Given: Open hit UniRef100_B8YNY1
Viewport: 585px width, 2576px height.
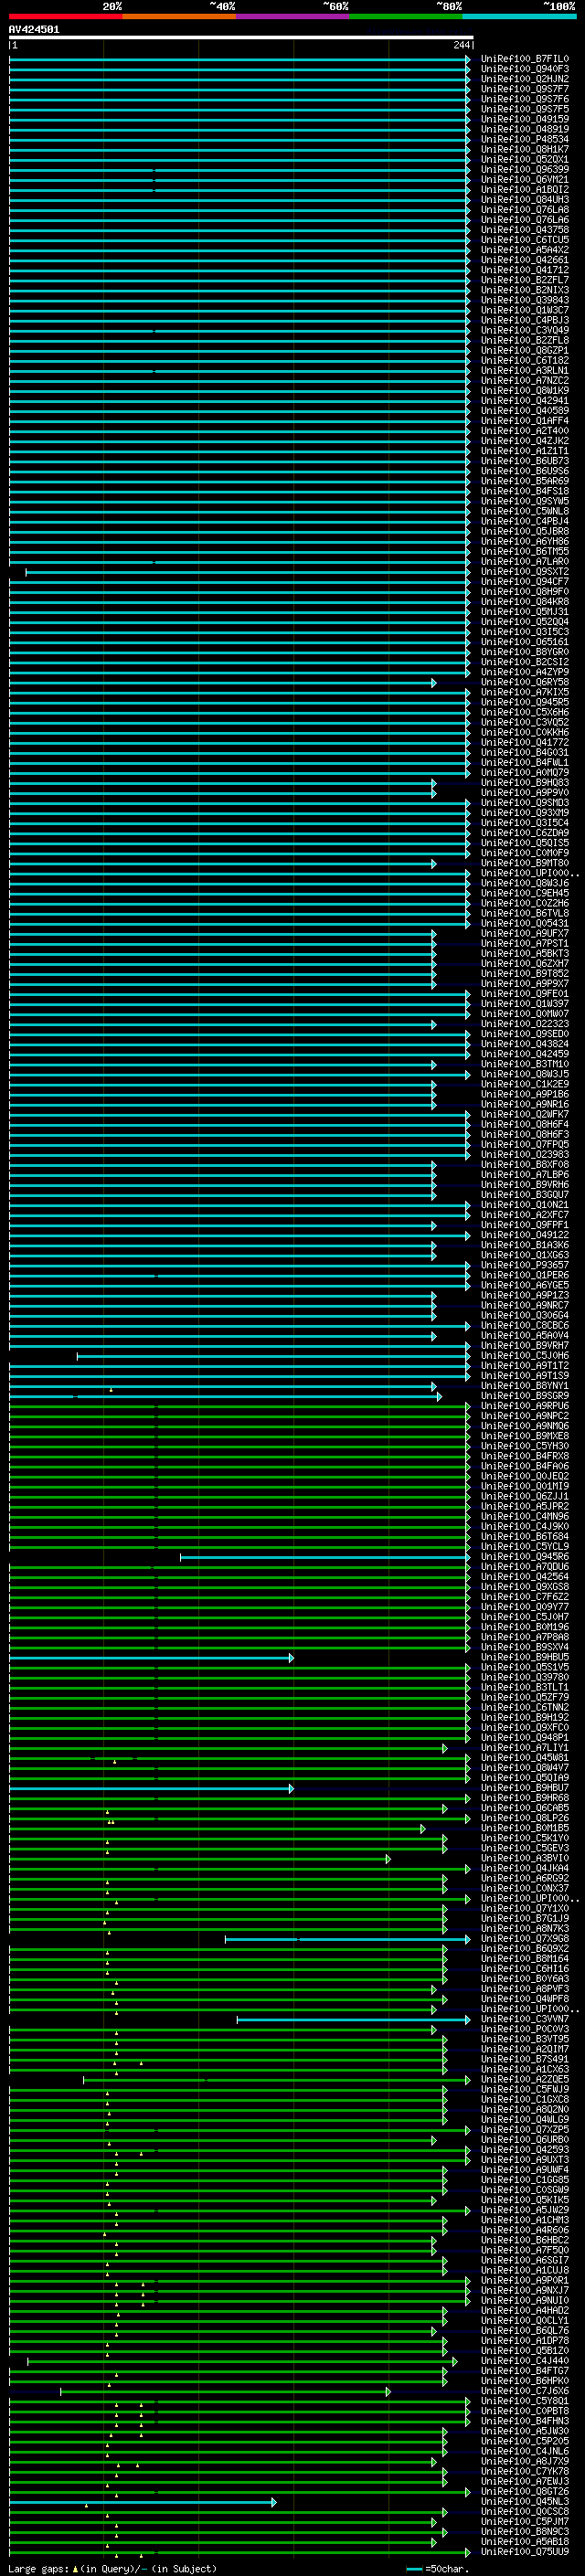Looking at the screenshot, I should click(x=524, y=1385).
